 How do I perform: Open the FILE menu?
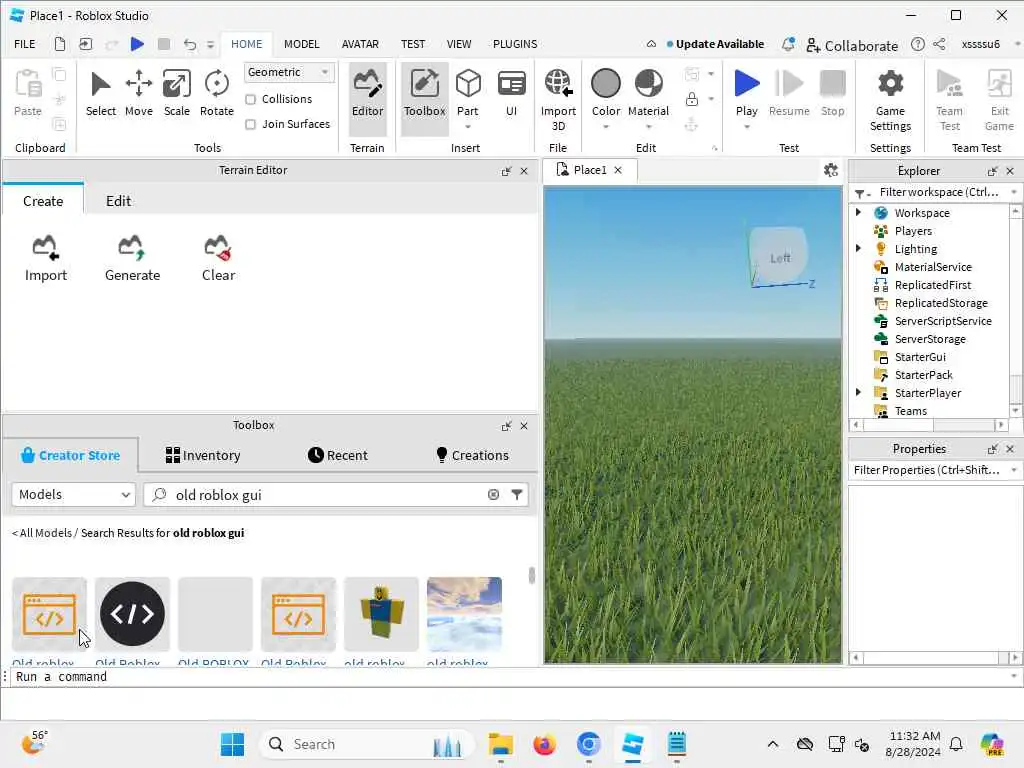(25, 44)
